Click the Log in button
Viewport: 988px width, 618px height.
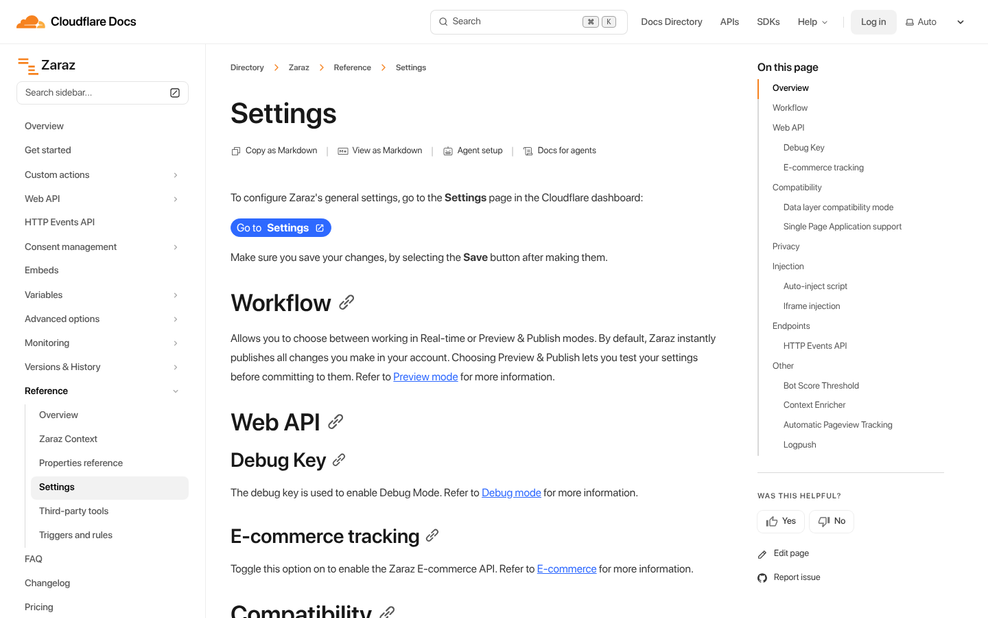pyautogui.click(x=873, y=22)
